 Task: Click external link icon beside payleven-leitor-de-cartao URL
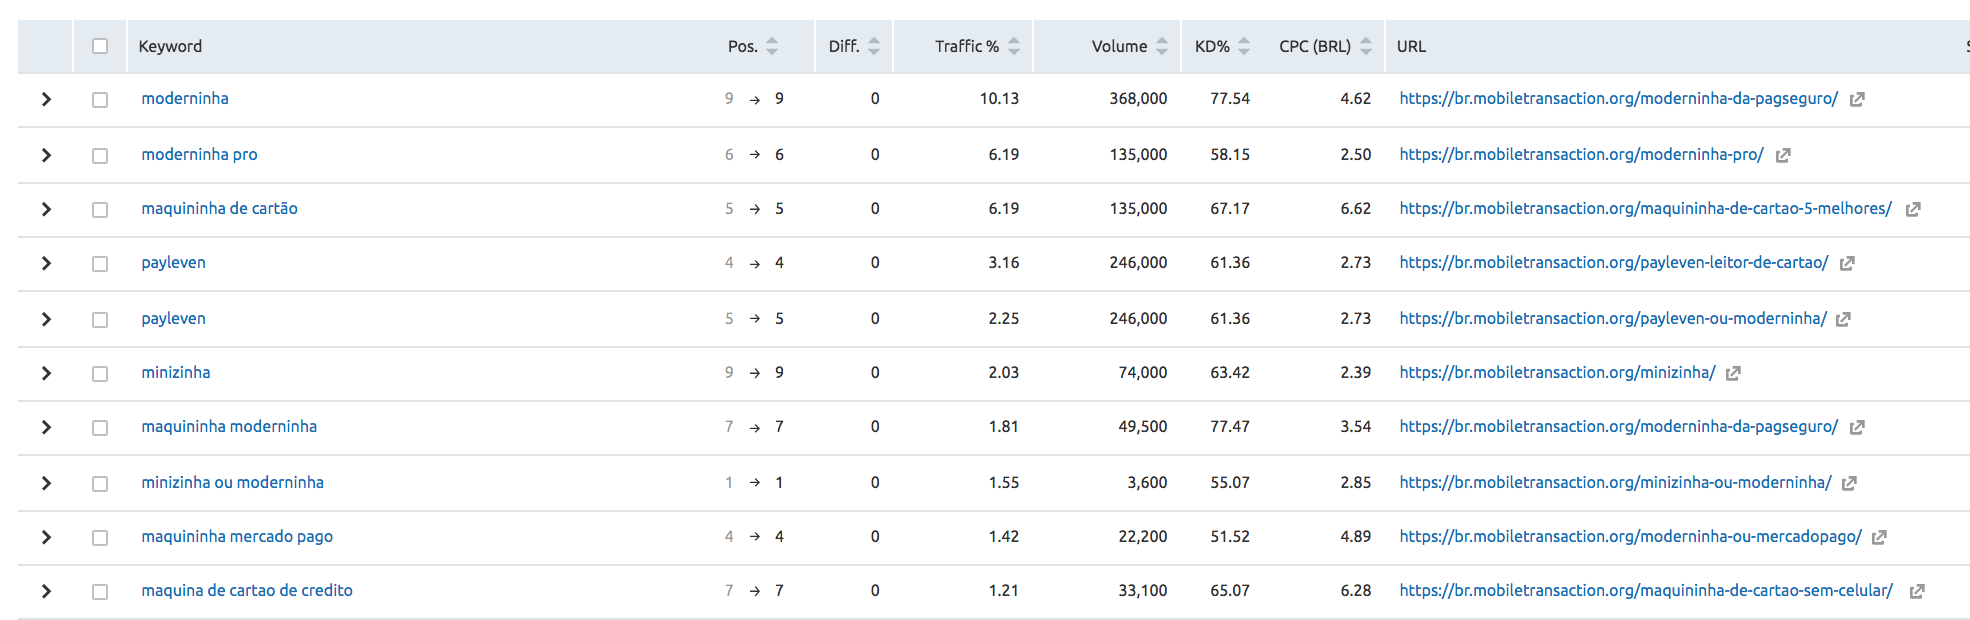coord(1847,263)
